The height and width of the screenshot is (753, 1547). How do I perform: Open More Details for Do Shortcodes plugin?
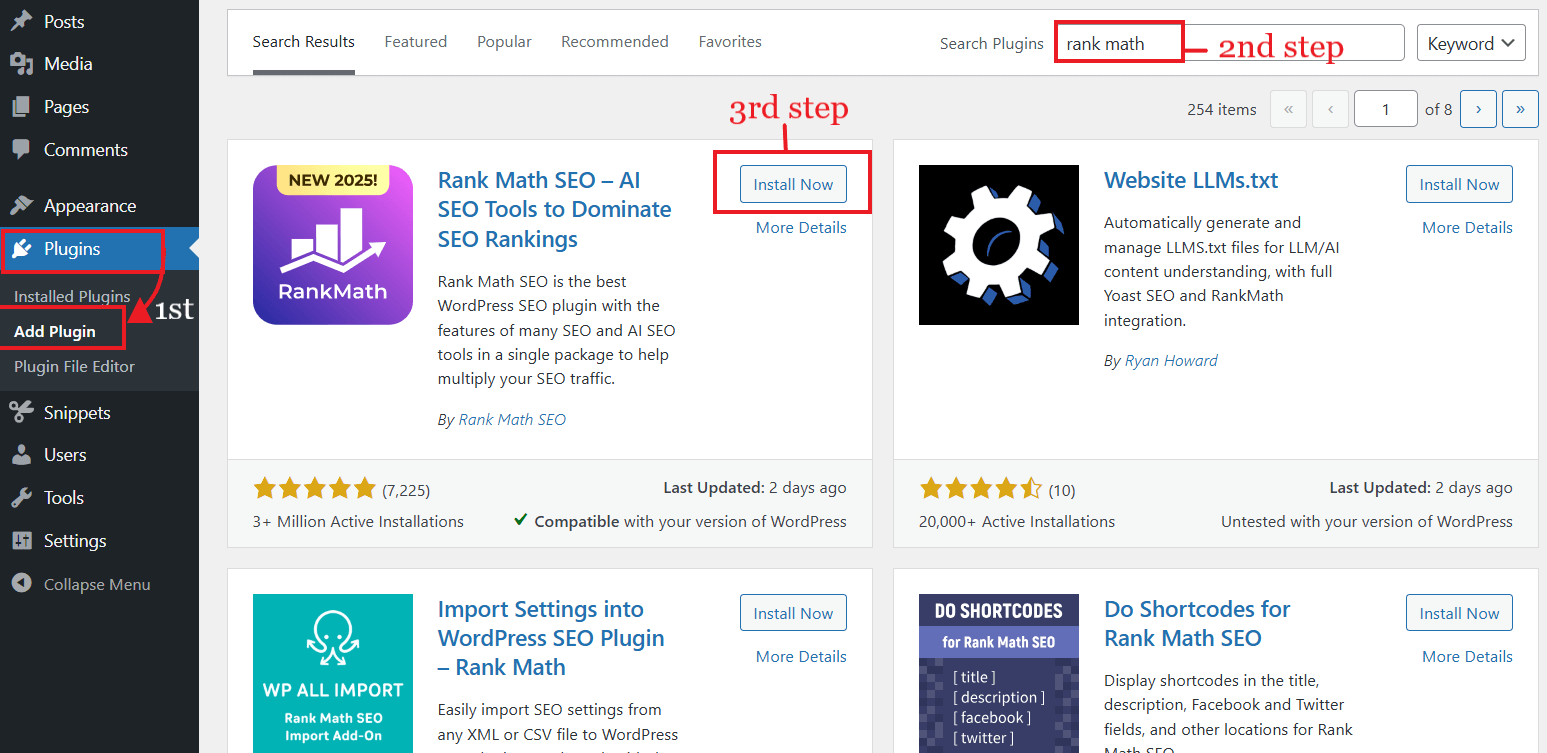1467,657
